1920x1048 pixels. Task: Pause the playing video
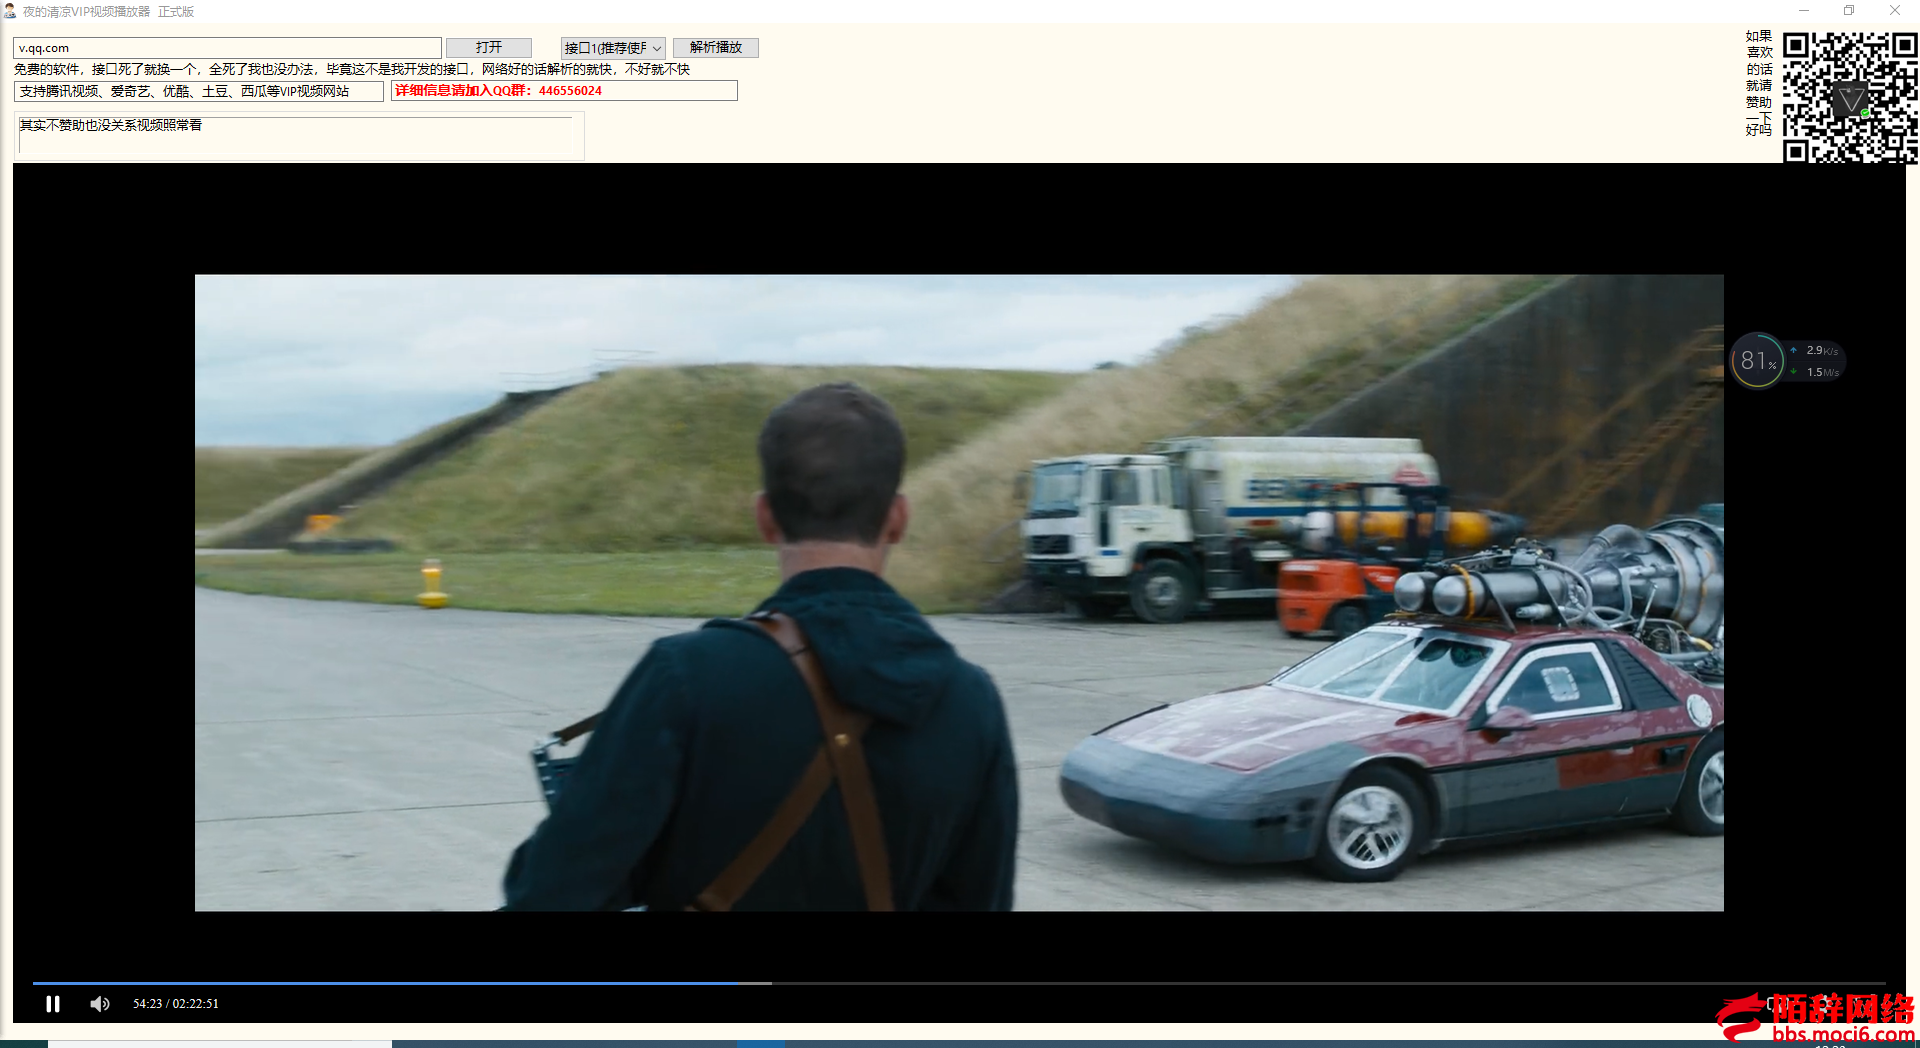click(x=53, y=1004)
